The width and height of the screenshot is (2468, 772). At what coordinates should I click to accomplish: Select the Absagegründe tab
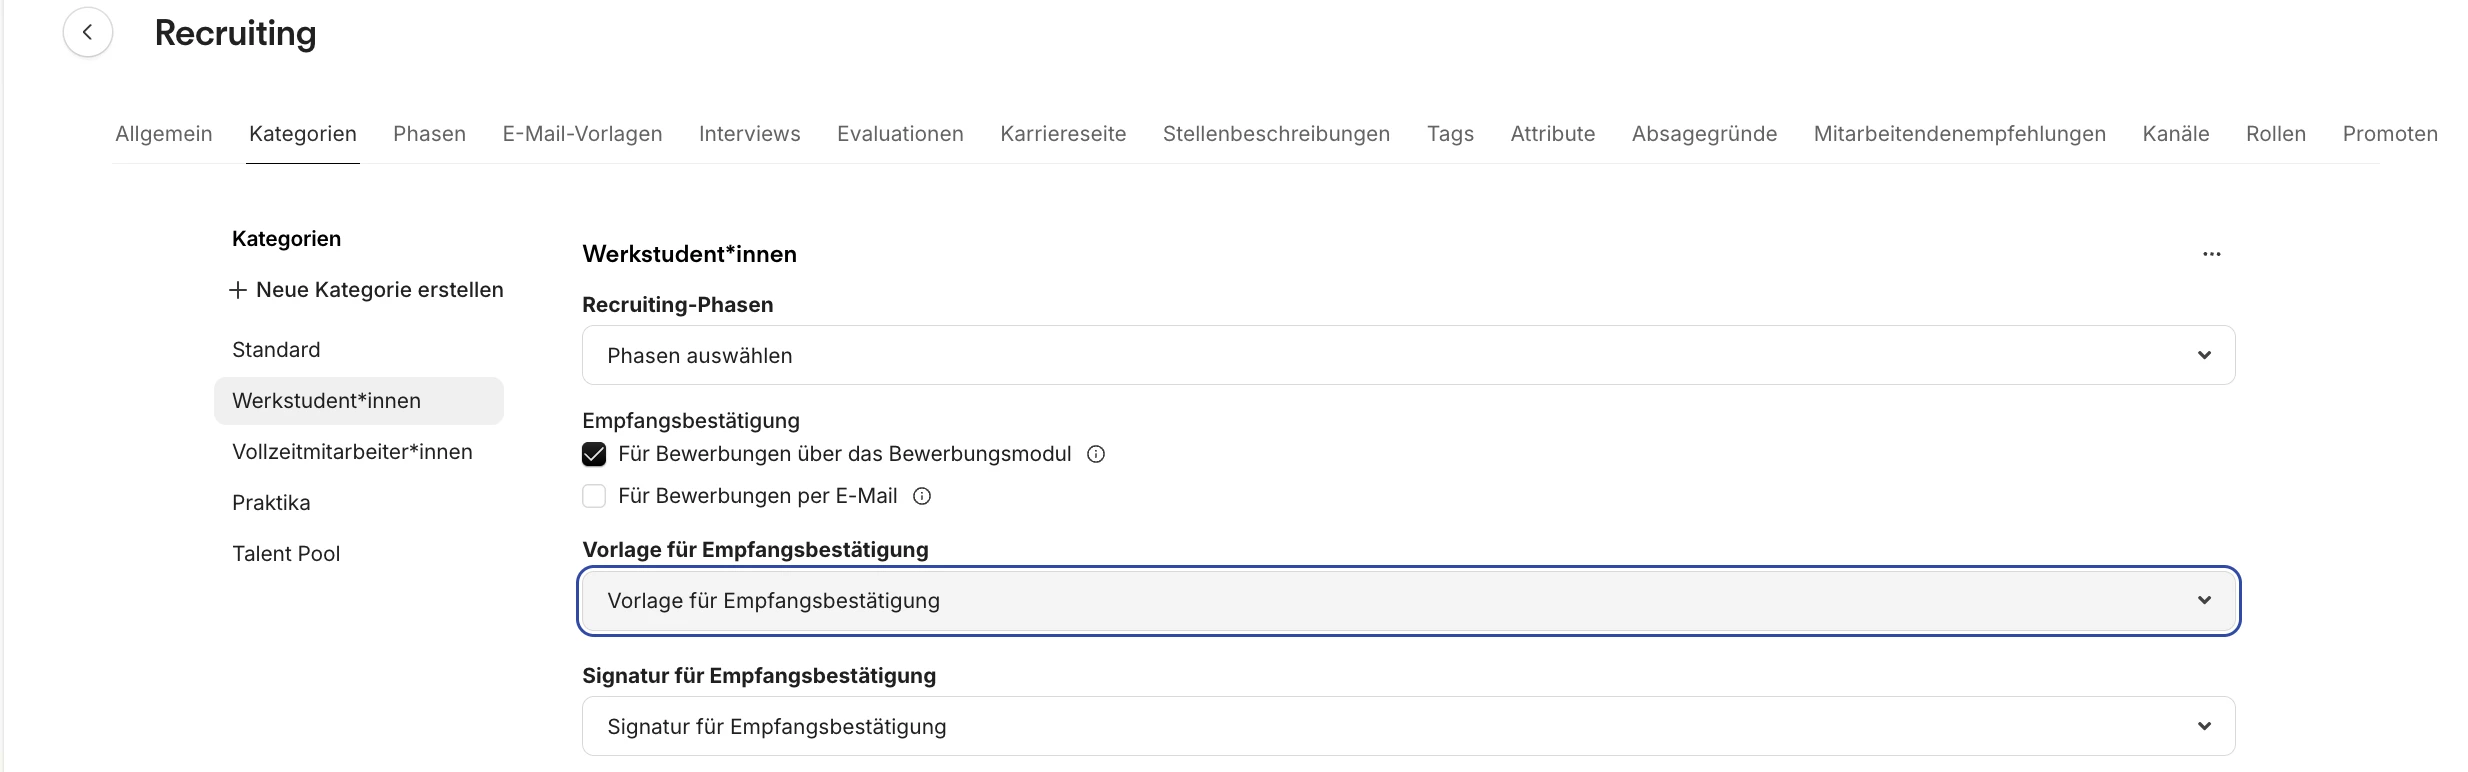[1704, 134]
